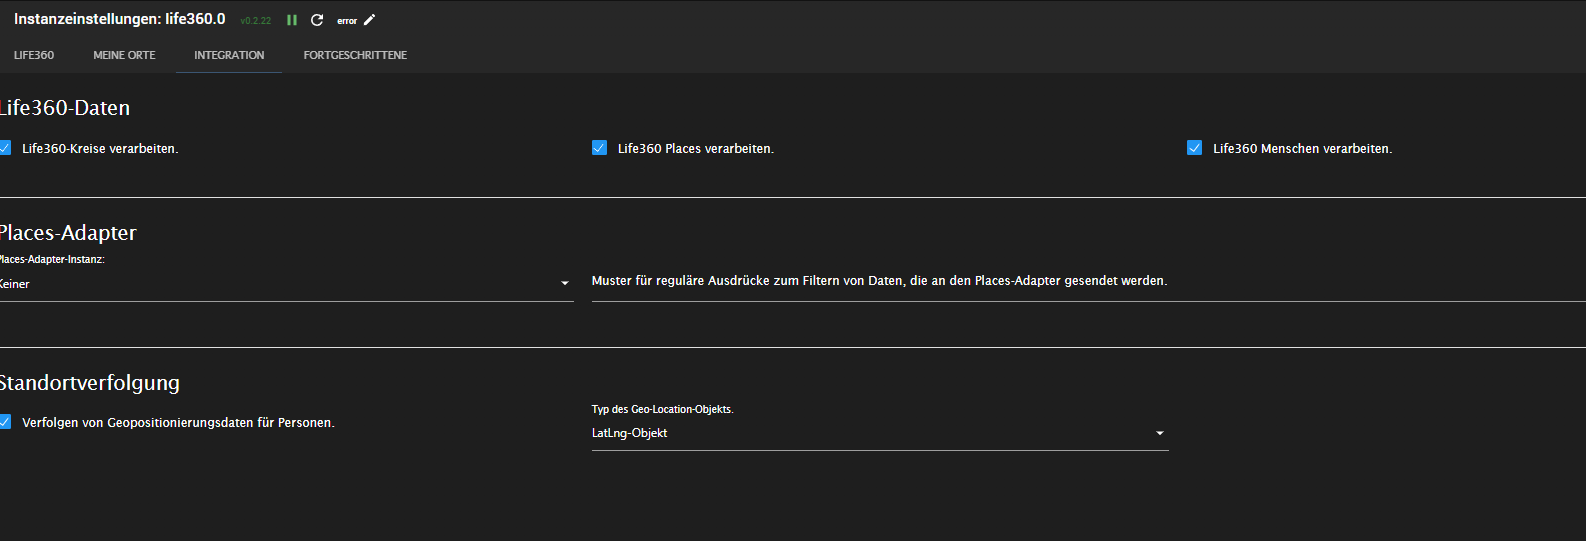Image resolution: width=1586 pixels, height=541 pixels.
Task: Click the regex filter pattern input field
Action: coord(1089,281)
